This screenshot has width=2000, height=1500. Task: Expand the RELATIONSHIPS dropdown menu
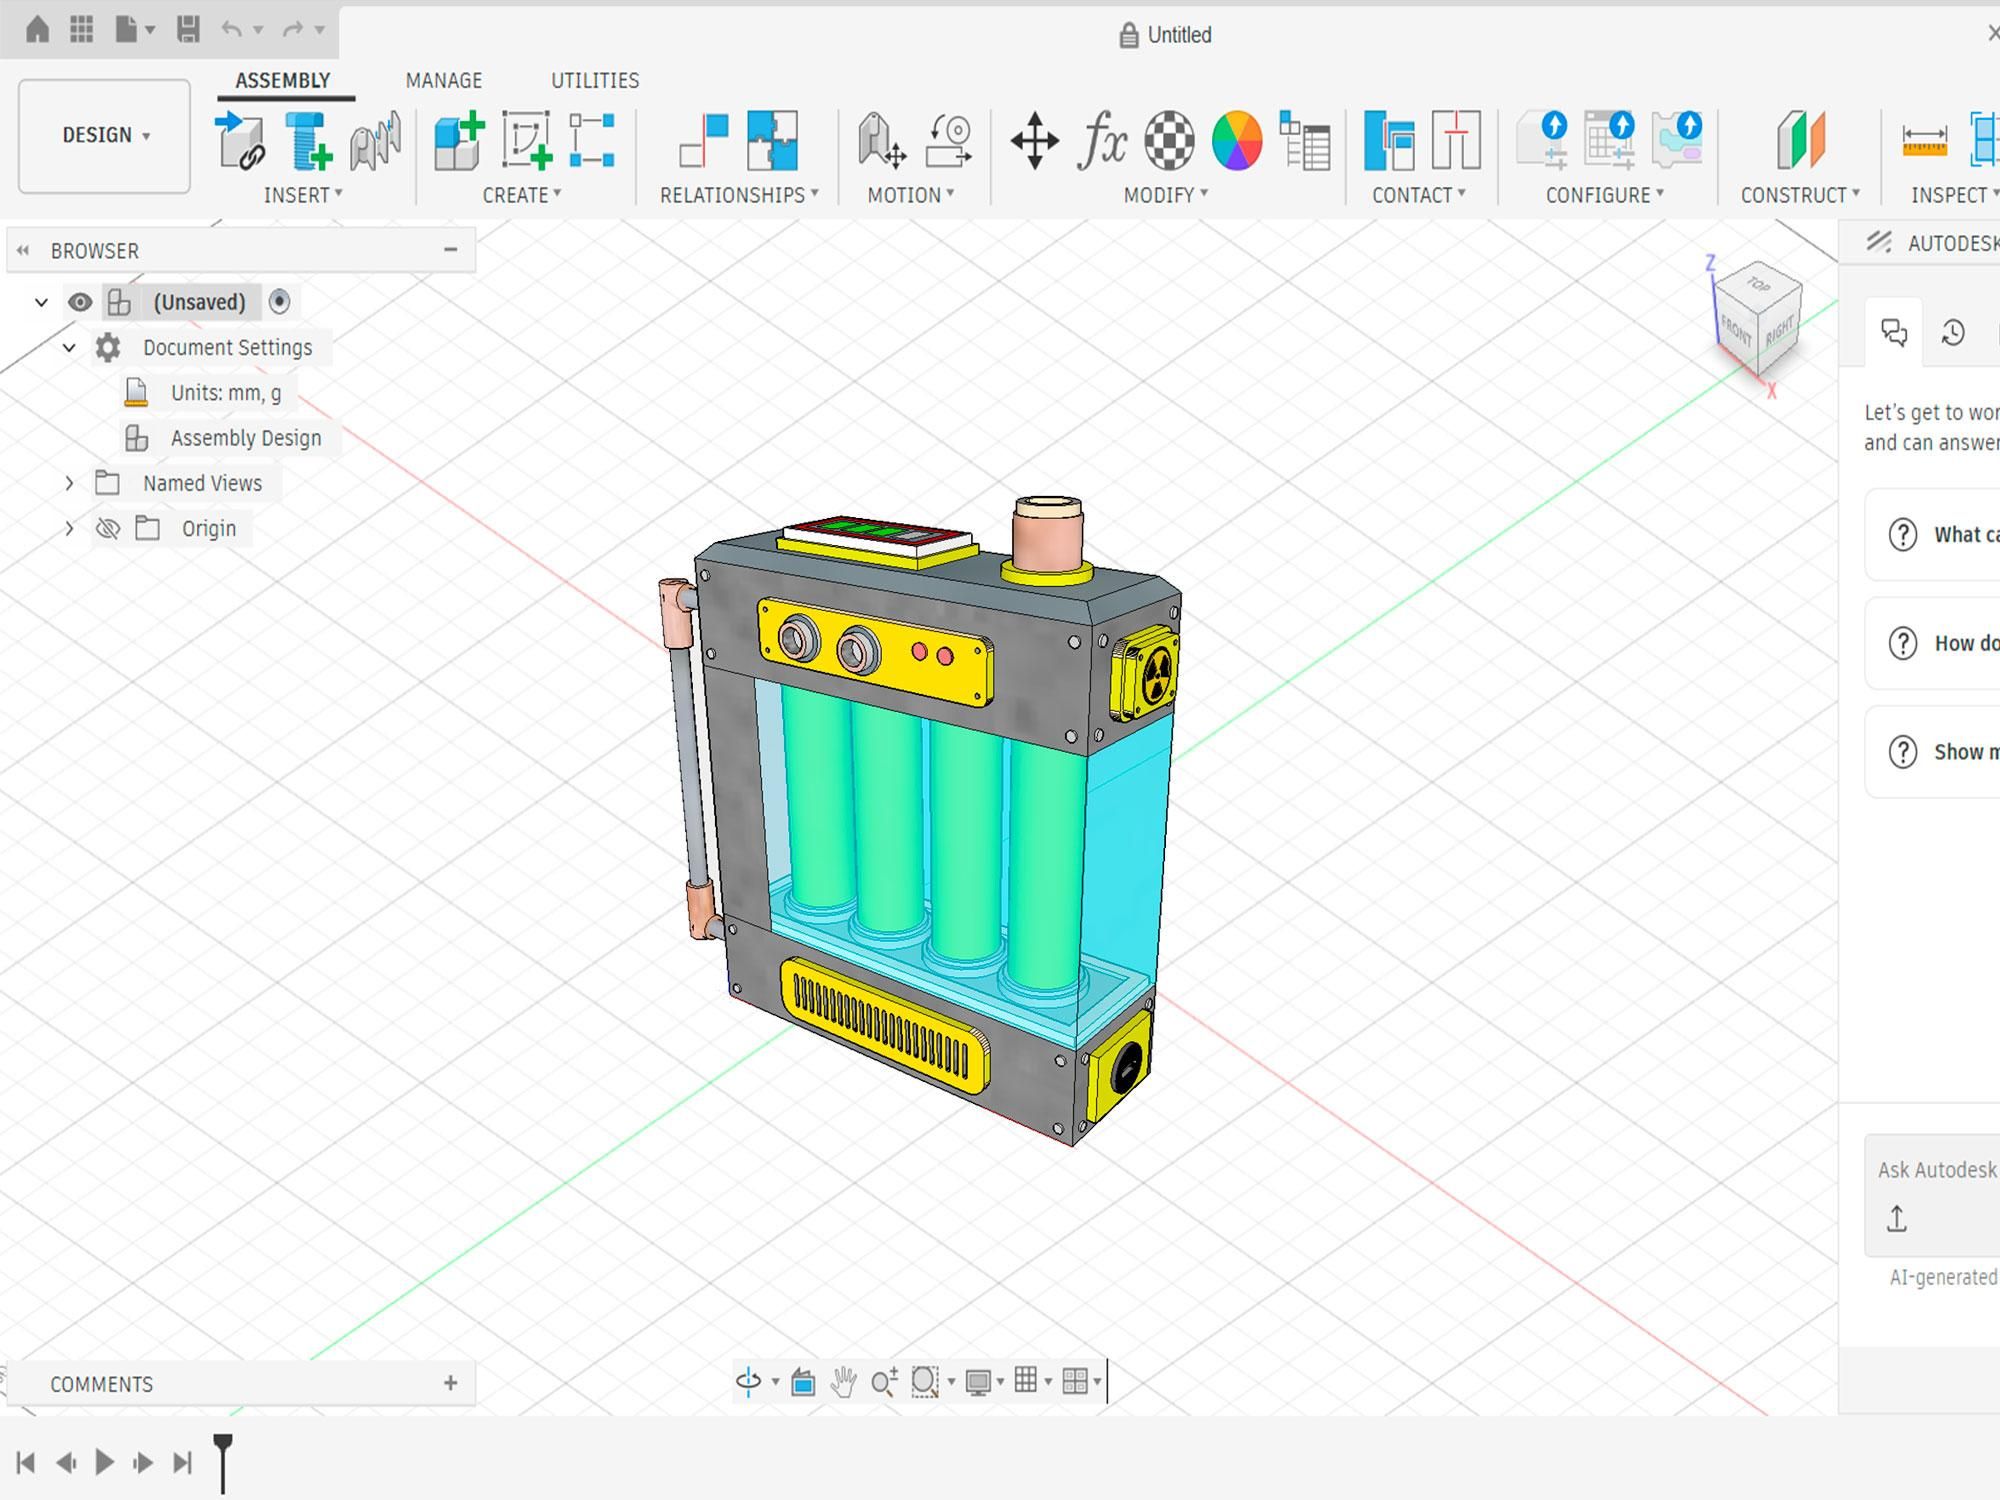(x=739, y=195)
